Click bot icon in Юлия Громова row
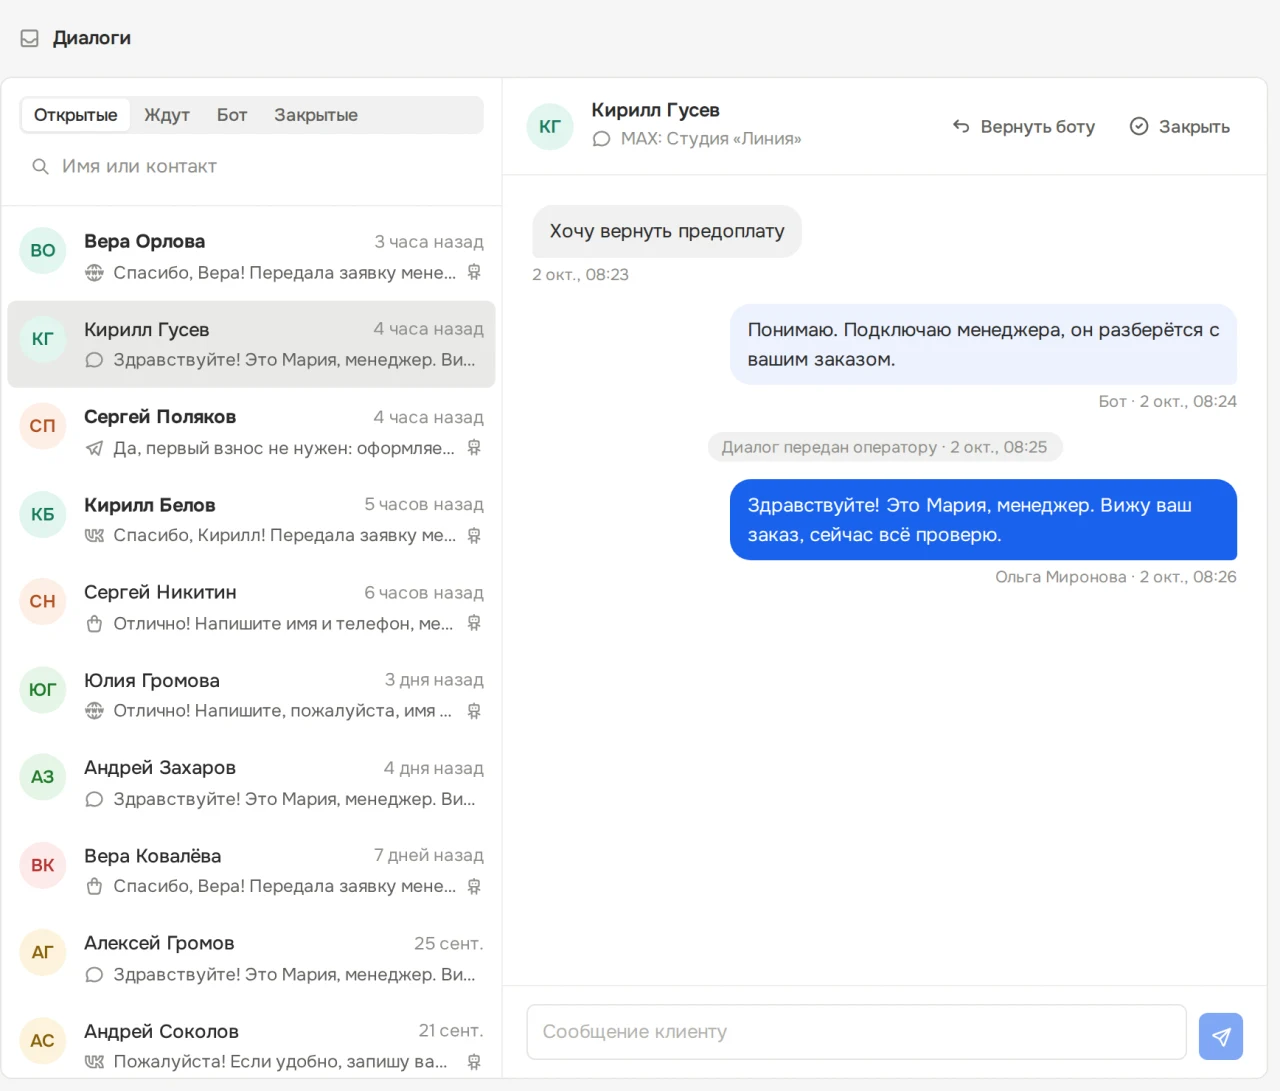The height and width of the screenshot is (1091, 1280). pyautogui.click(x=474, y=711)
